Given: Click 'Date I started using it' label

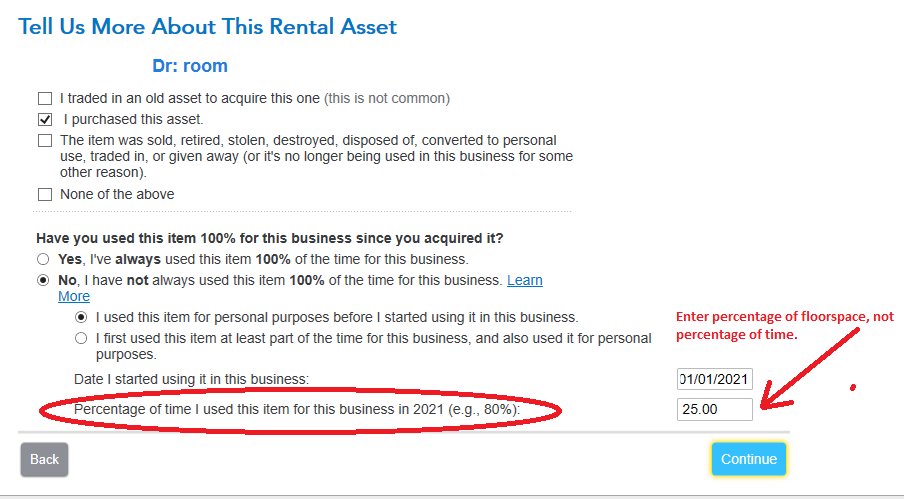Looking at the screenshot, I should pos(191,379).
